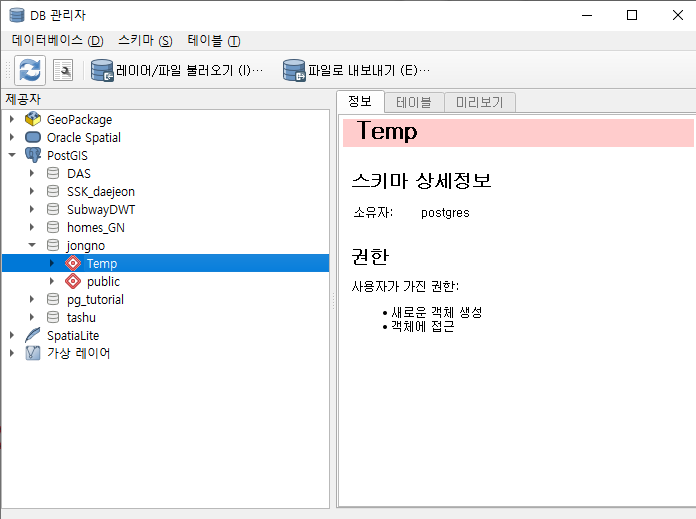Select the GeoPackage tree item

coord(79,119)
